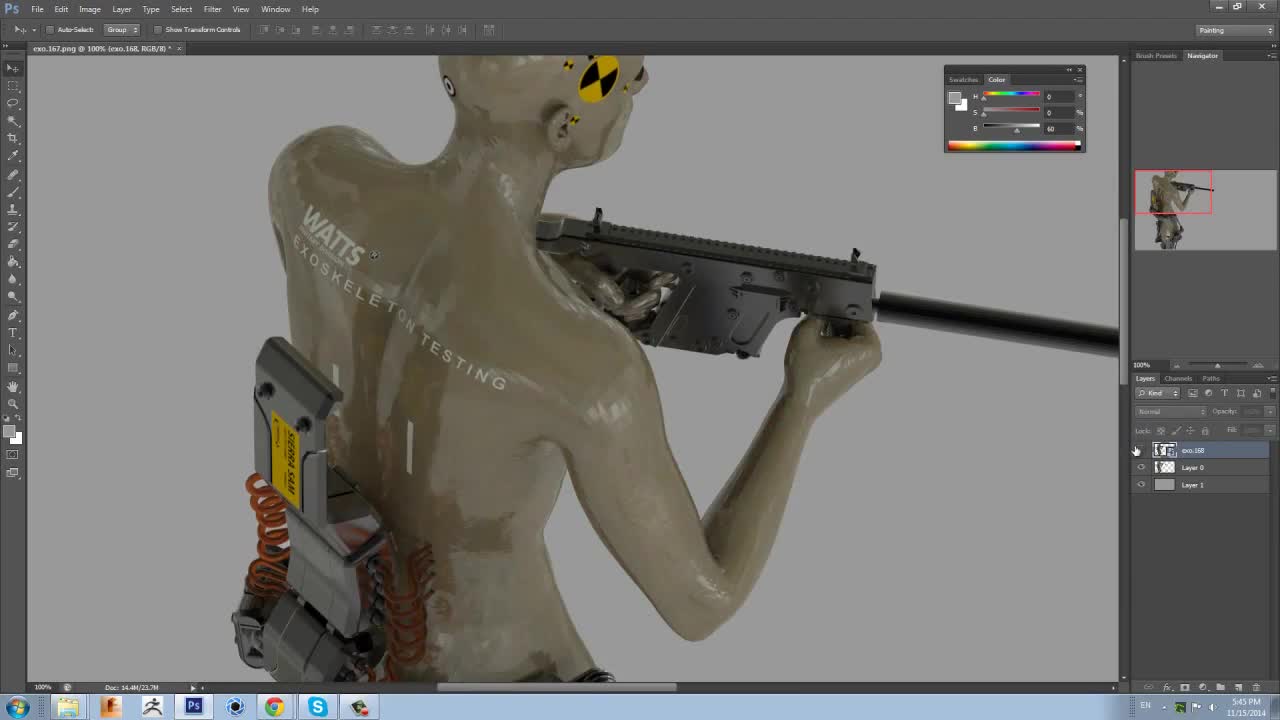Viewport: 1280px width, 720px height.
Task: Open the Normal blend mode dropdown
Action: [x=1171, y=411]
